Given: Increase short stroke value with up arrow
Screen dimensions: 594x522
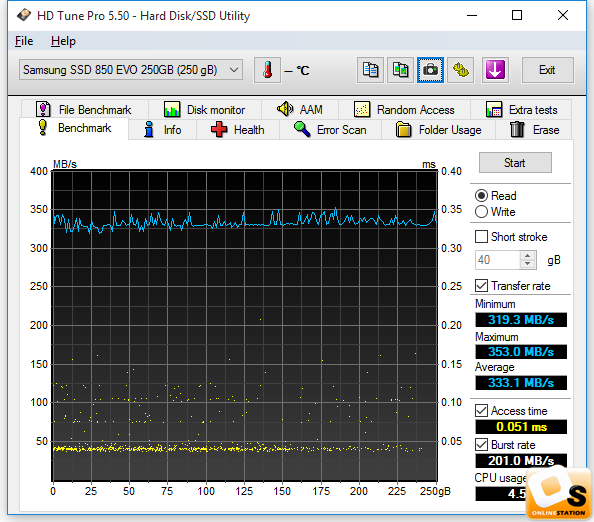Looking at the screenshot, I should pyautogui.click(x=527, y=255).
